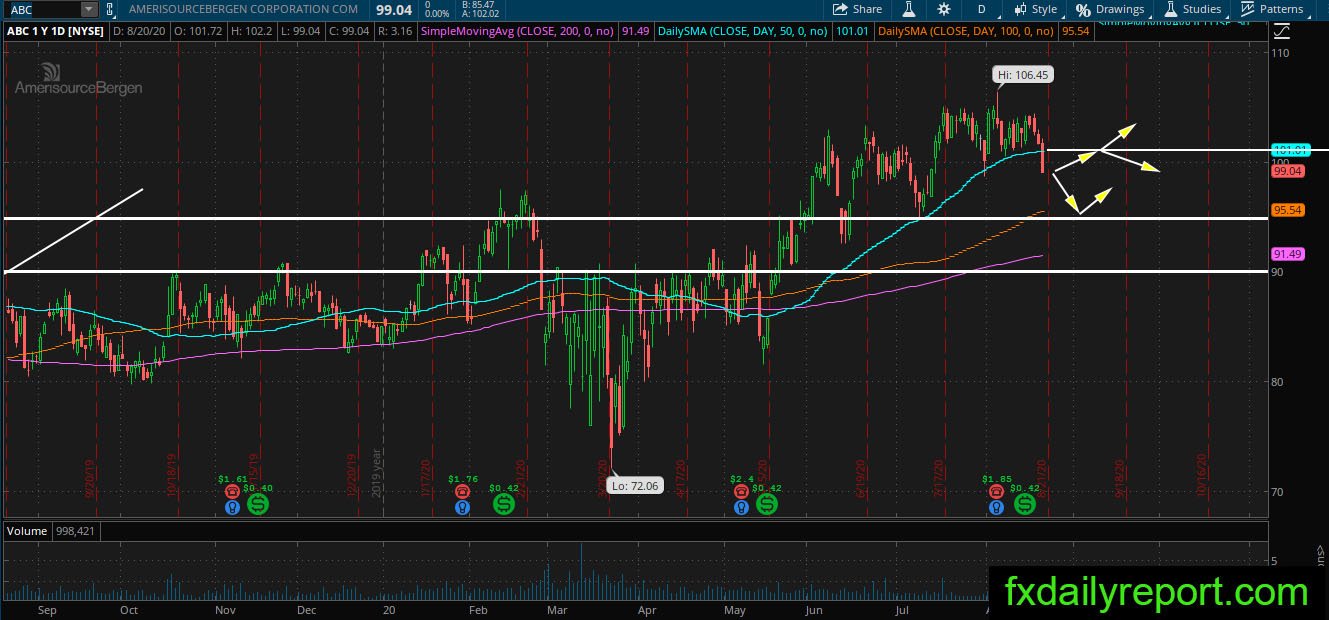Viewport: 1329px width, 620px height.
Task: Click the chart scale curve icon above price axis
Action: click(x=1282, y=32)
